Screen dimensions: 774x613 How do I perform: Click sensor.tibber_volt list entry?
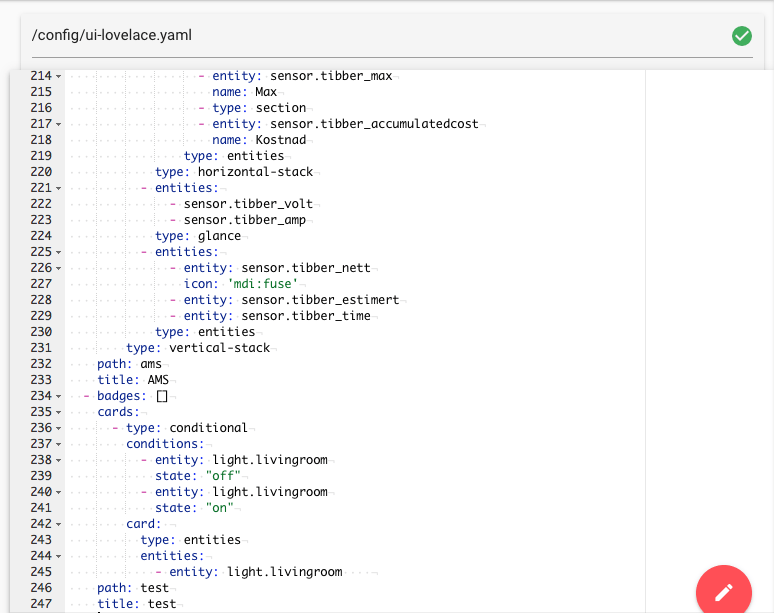coord(248,204)
